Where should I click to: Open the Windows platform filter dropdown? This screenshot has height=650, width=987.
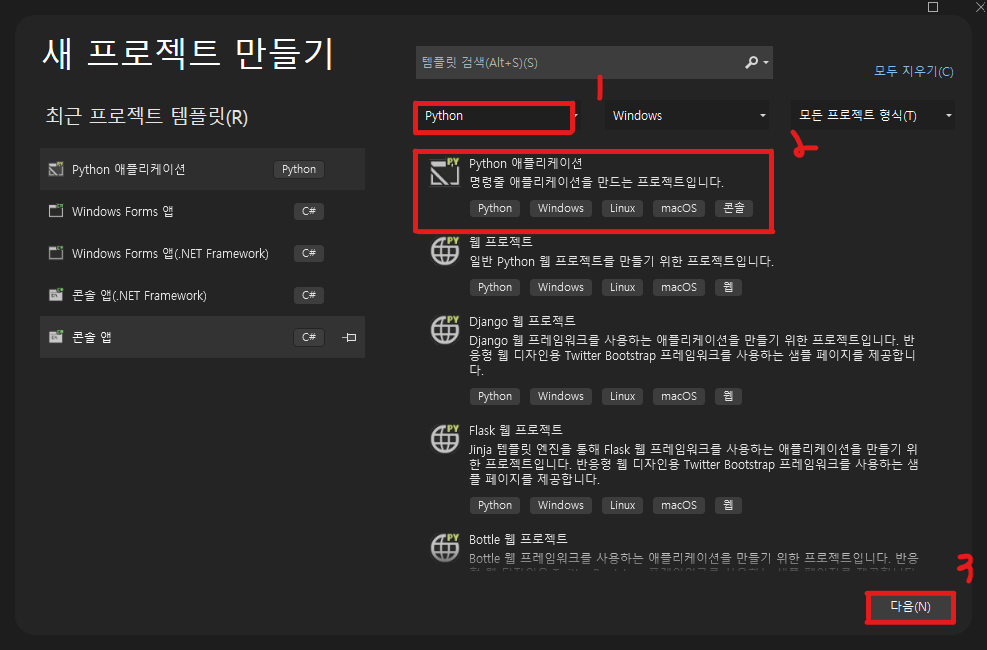(687, 116)
